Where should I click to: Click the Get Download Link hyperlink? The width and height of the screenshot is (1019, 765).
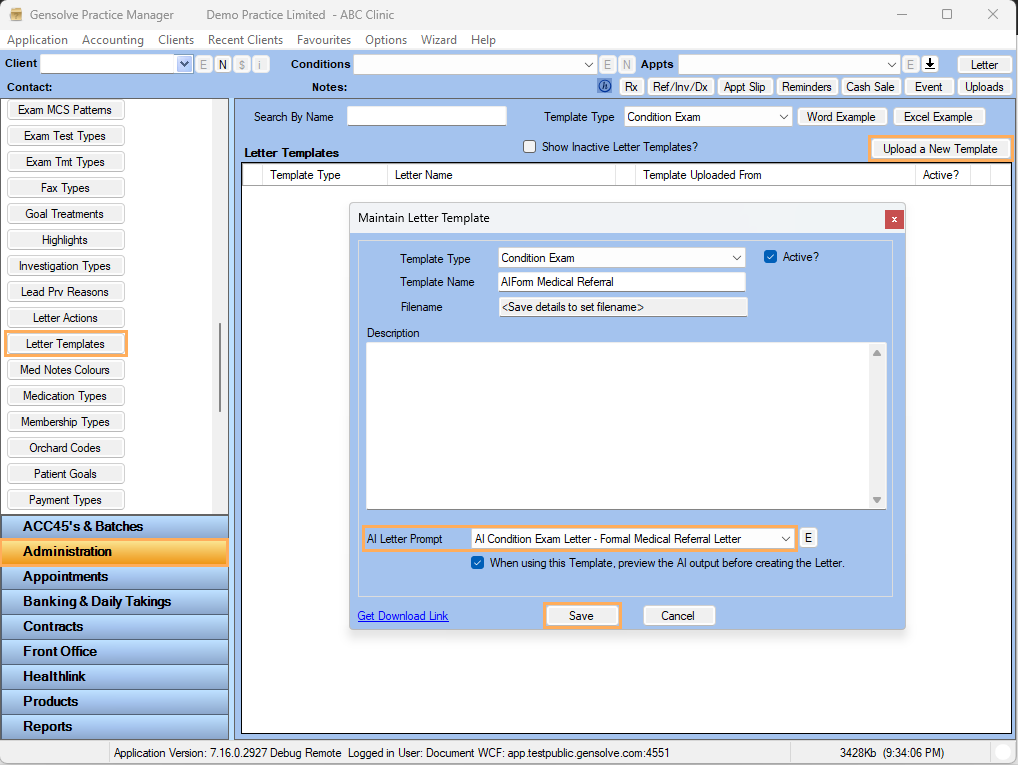[403, 616]
